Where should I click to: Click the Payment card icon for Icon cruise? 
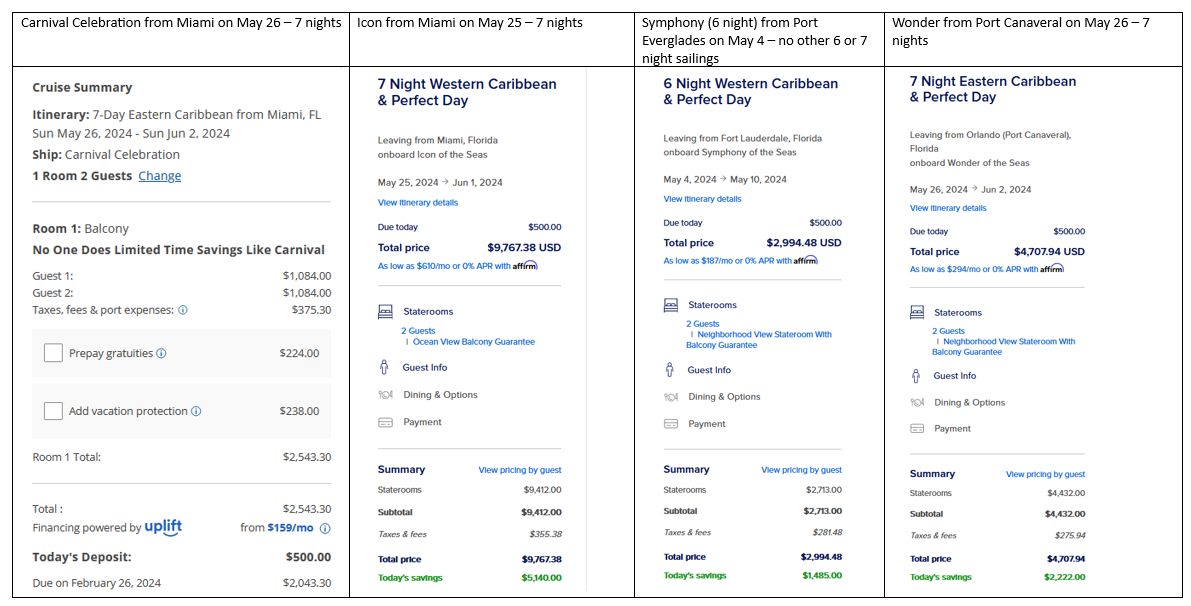pos(385,422)
